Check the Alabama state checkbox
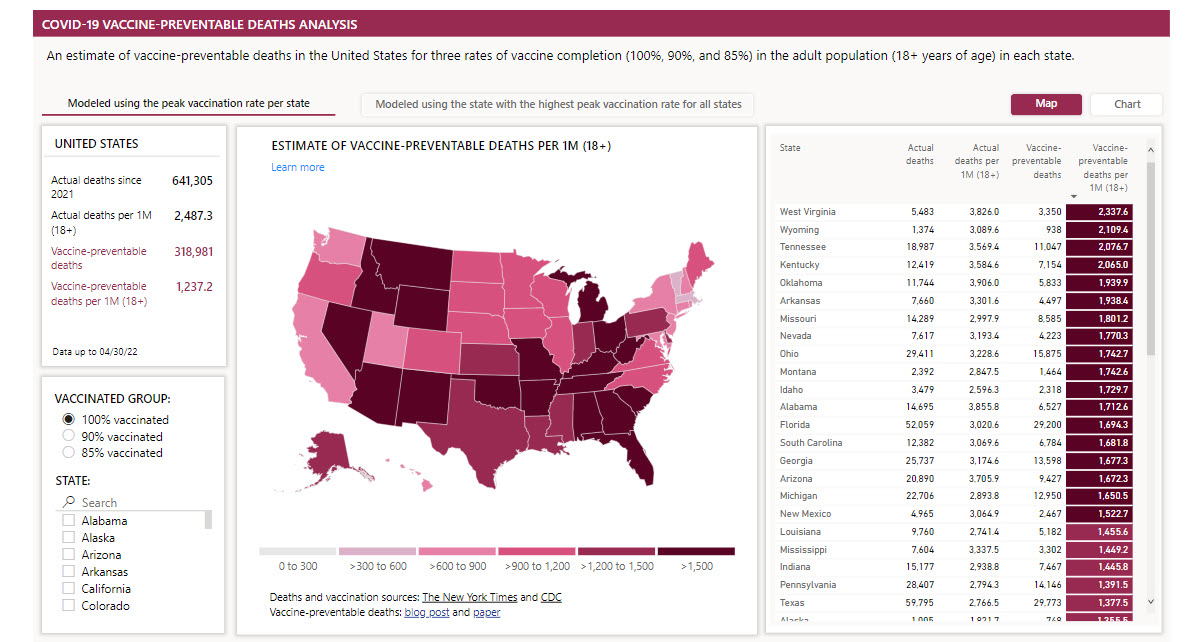Screen dimensions: 1194x642 coord(69,520)
